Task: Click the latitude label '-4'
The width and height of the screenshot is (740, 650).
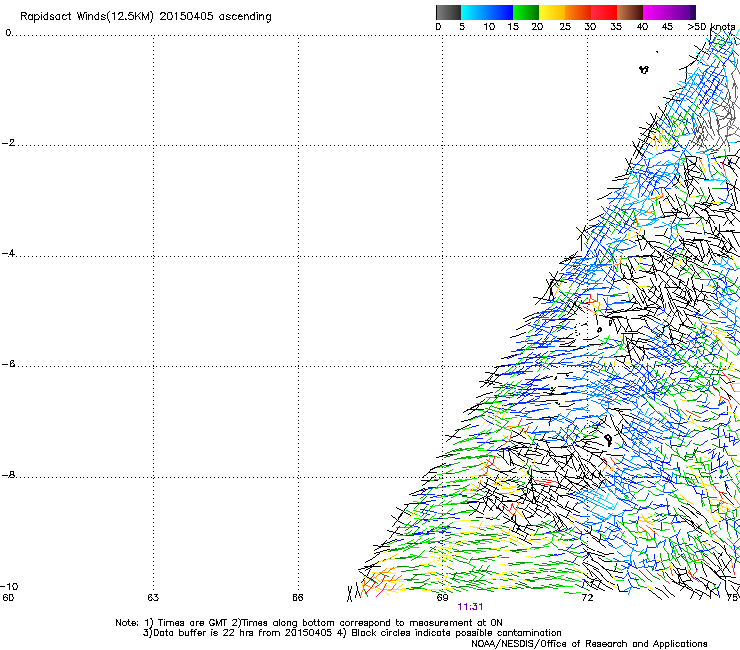Action: [x=8, y=253]
